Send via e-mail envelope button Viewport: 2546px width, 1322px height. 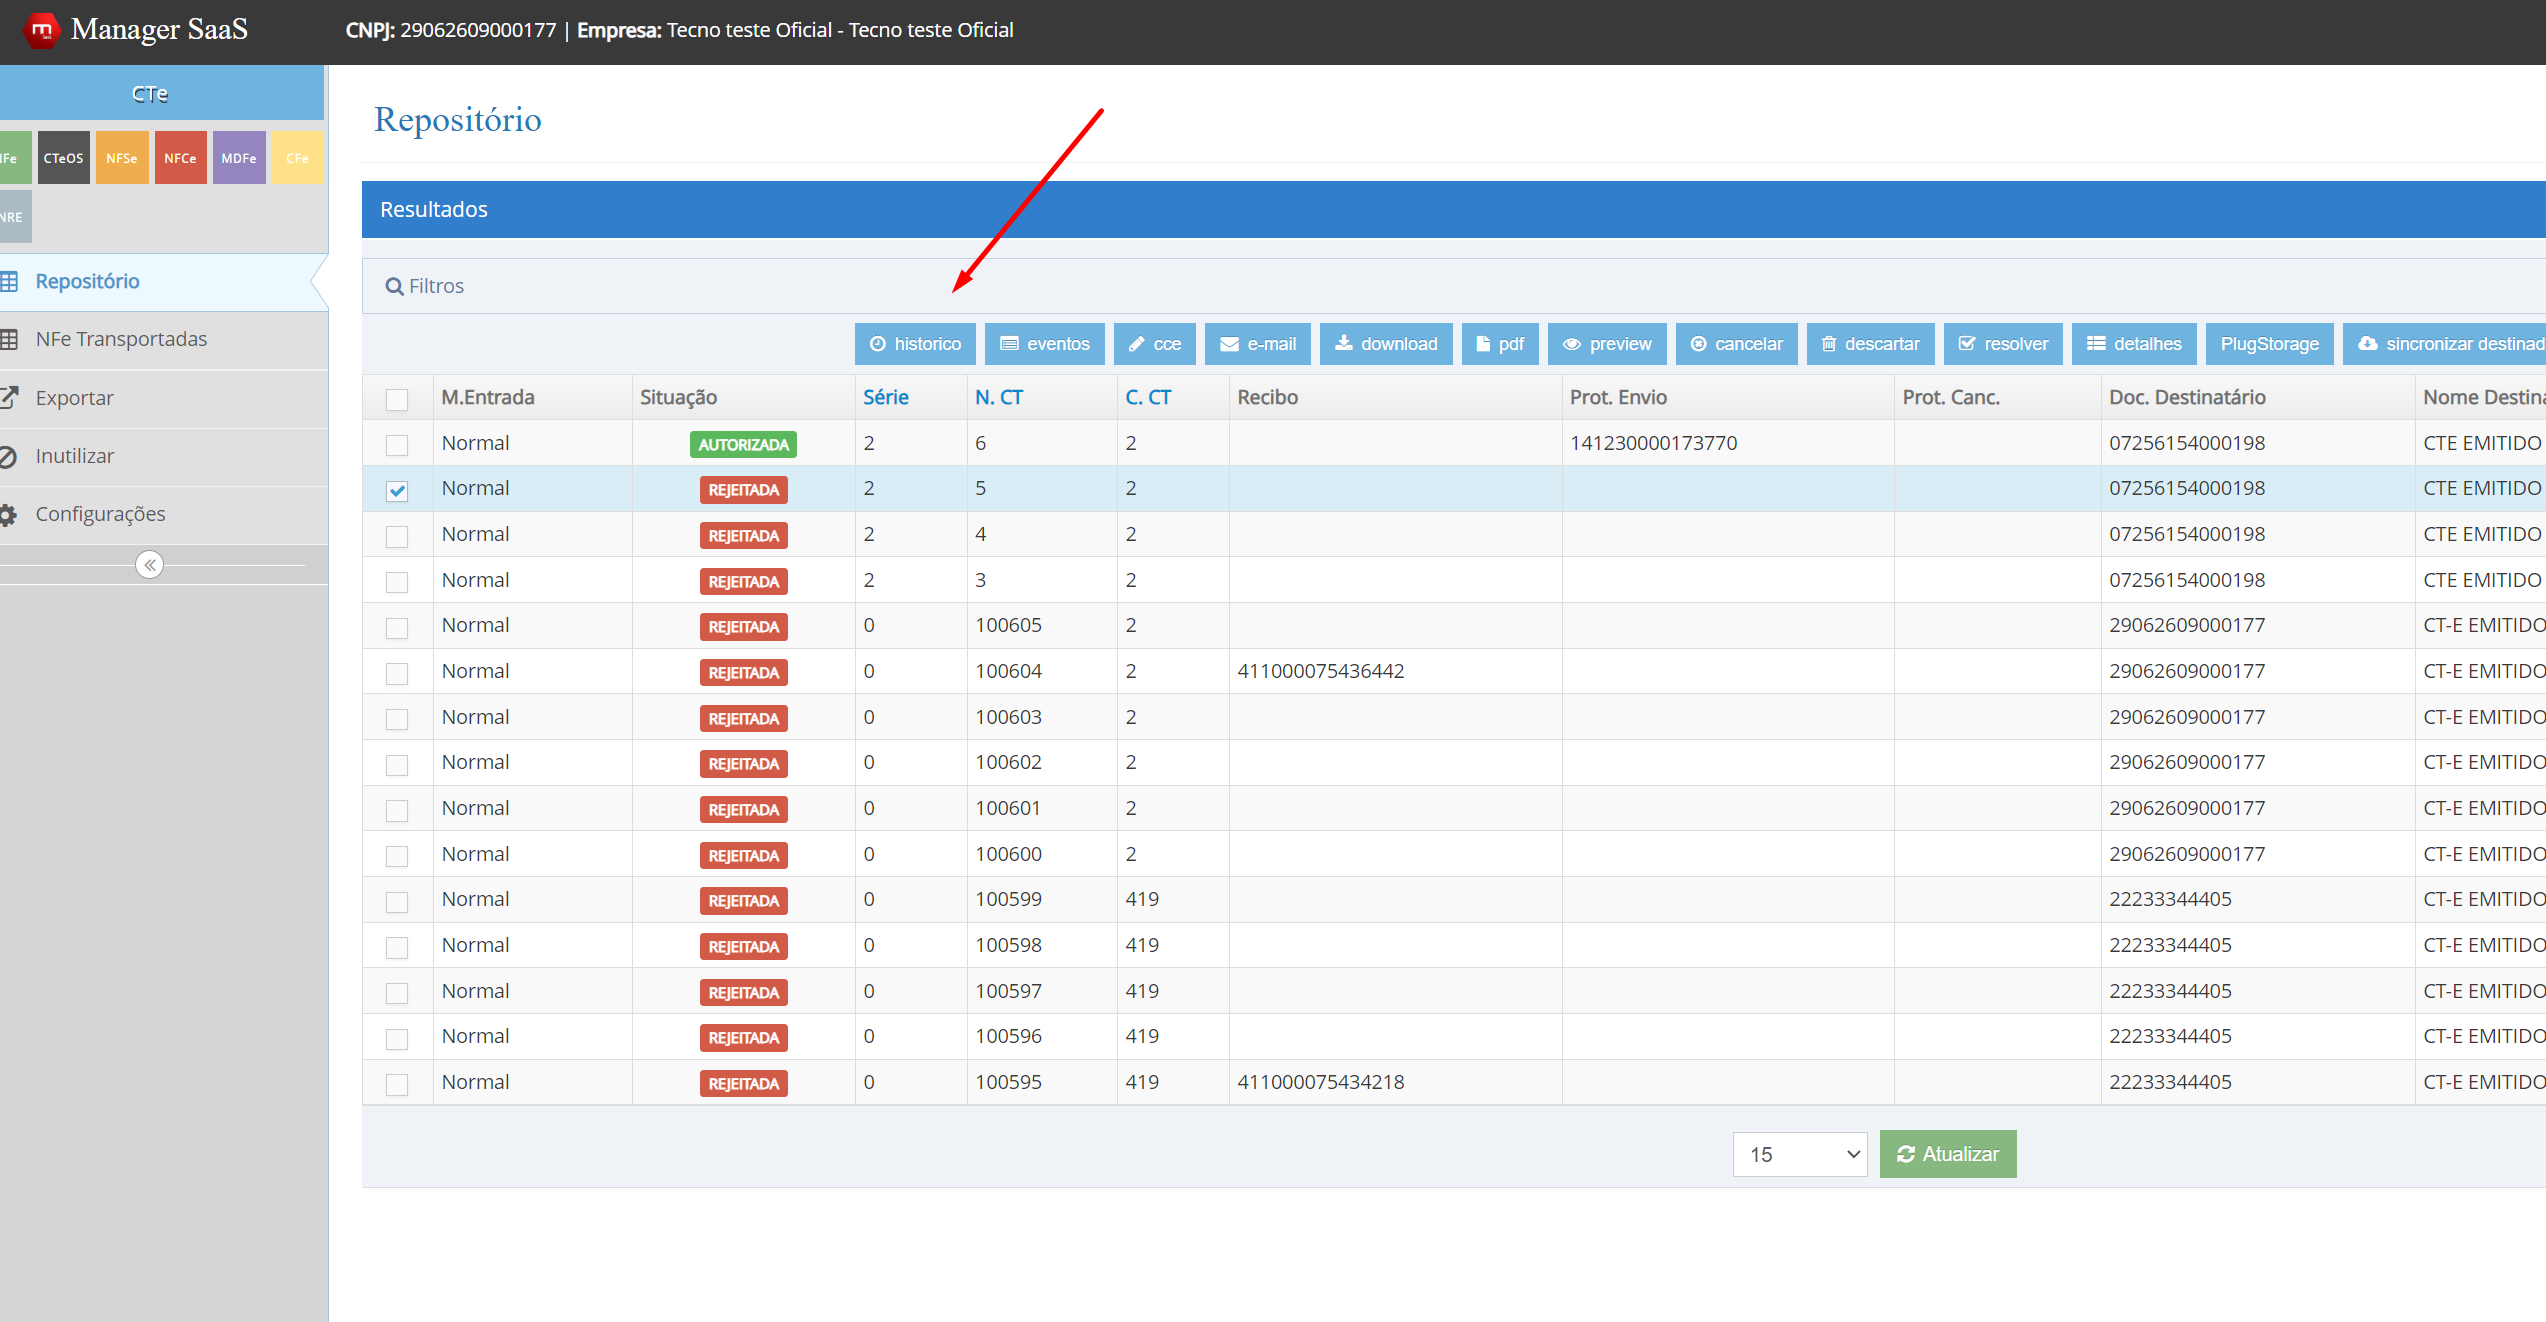(x=1257, y=344)
